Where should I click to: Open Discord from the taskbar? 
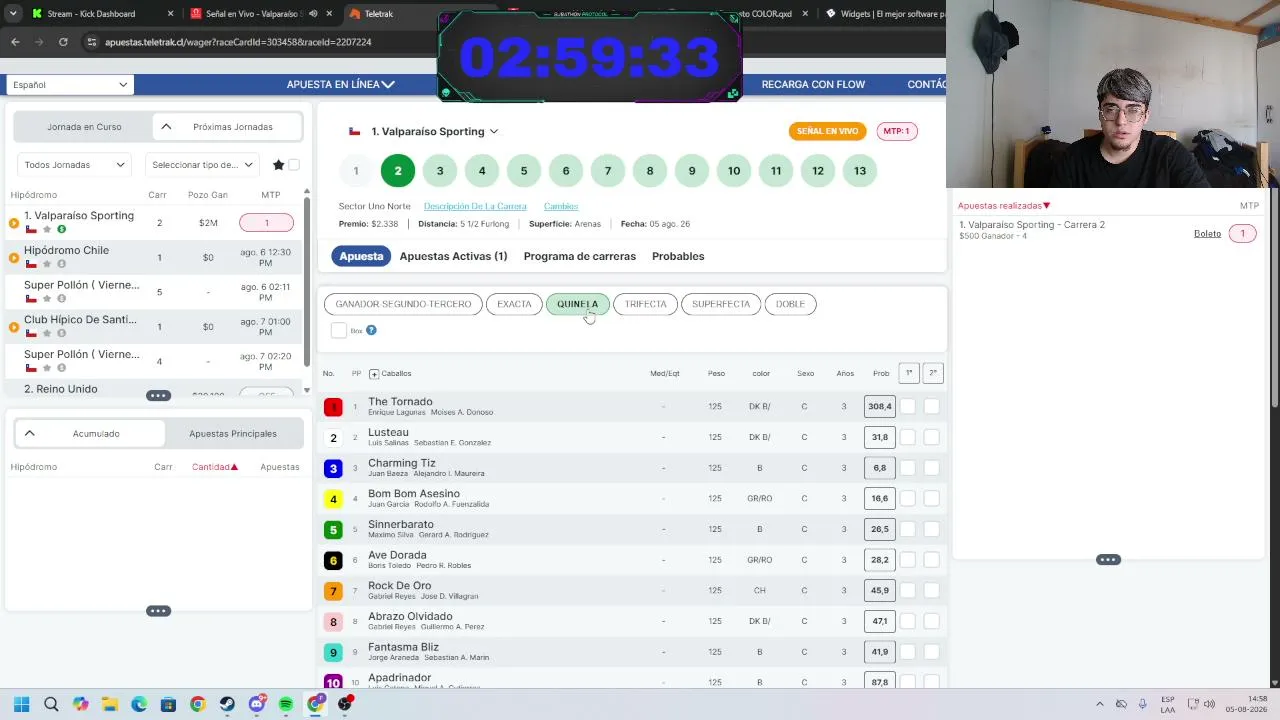pyautogui.click(x=257, y=704)
